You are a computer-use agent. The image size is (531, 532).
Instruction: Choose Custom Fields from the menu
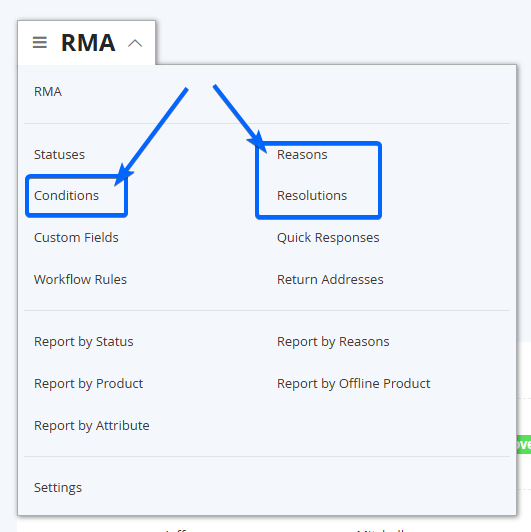[76, 238]
